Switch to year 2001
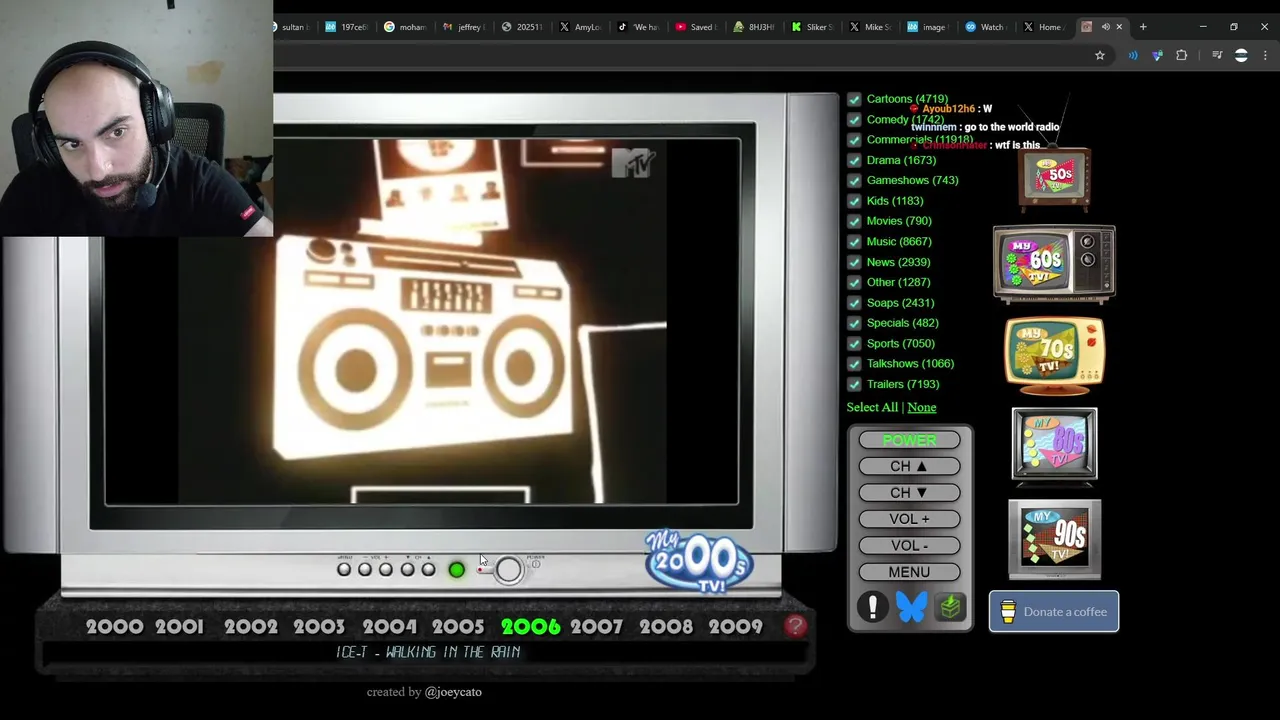The image size is (1280, 720). [180, 627]
